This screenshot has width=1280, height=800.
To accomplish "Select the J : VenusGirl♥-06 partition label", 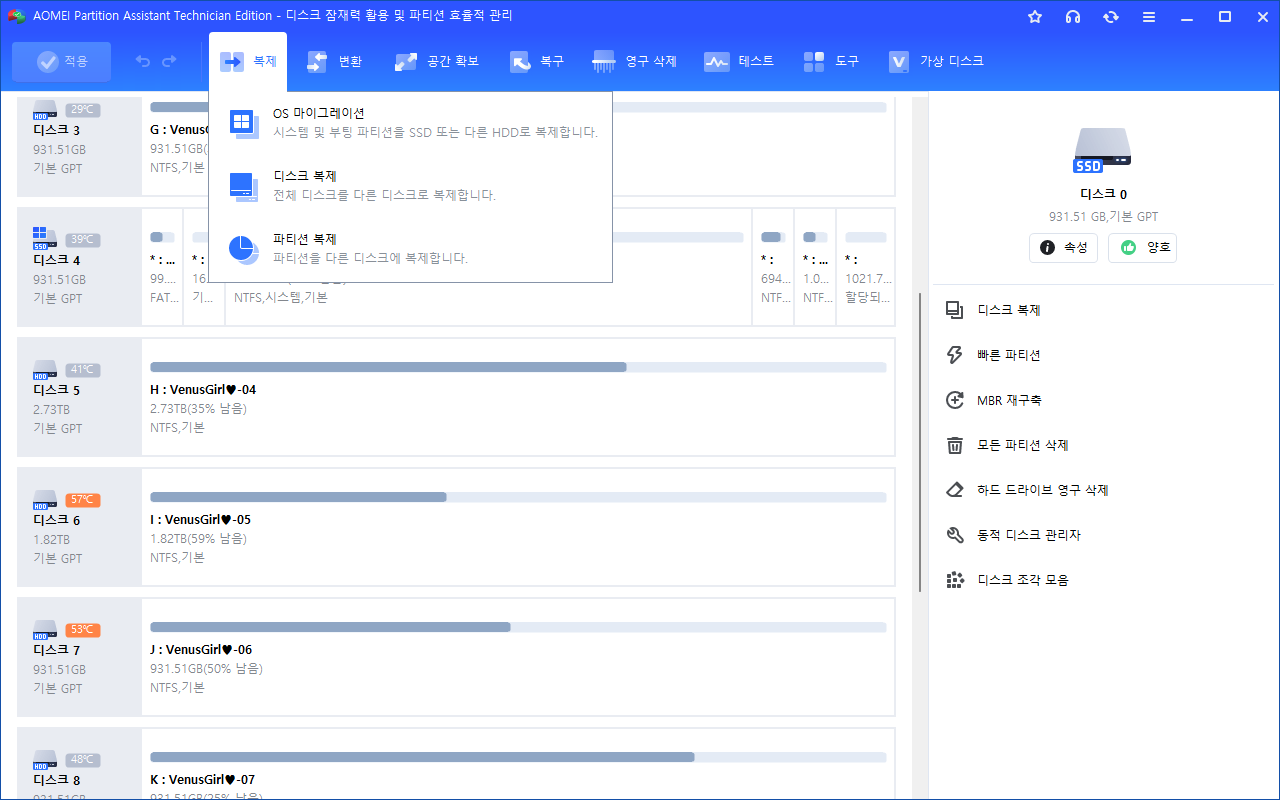I will pos(201,650).
